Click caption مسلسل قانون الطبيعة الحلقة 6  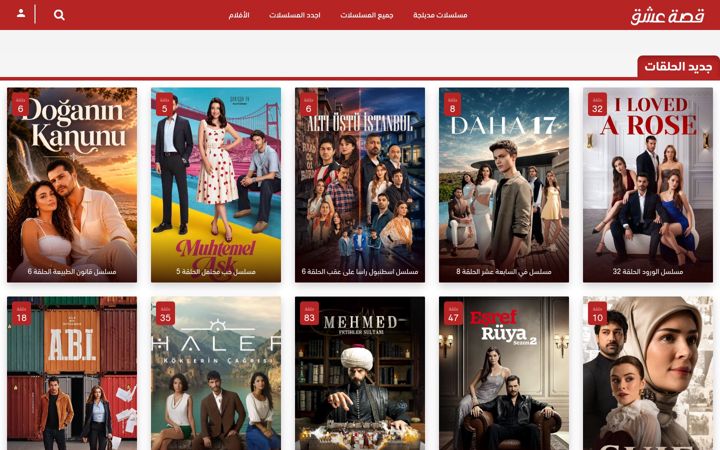72,272
